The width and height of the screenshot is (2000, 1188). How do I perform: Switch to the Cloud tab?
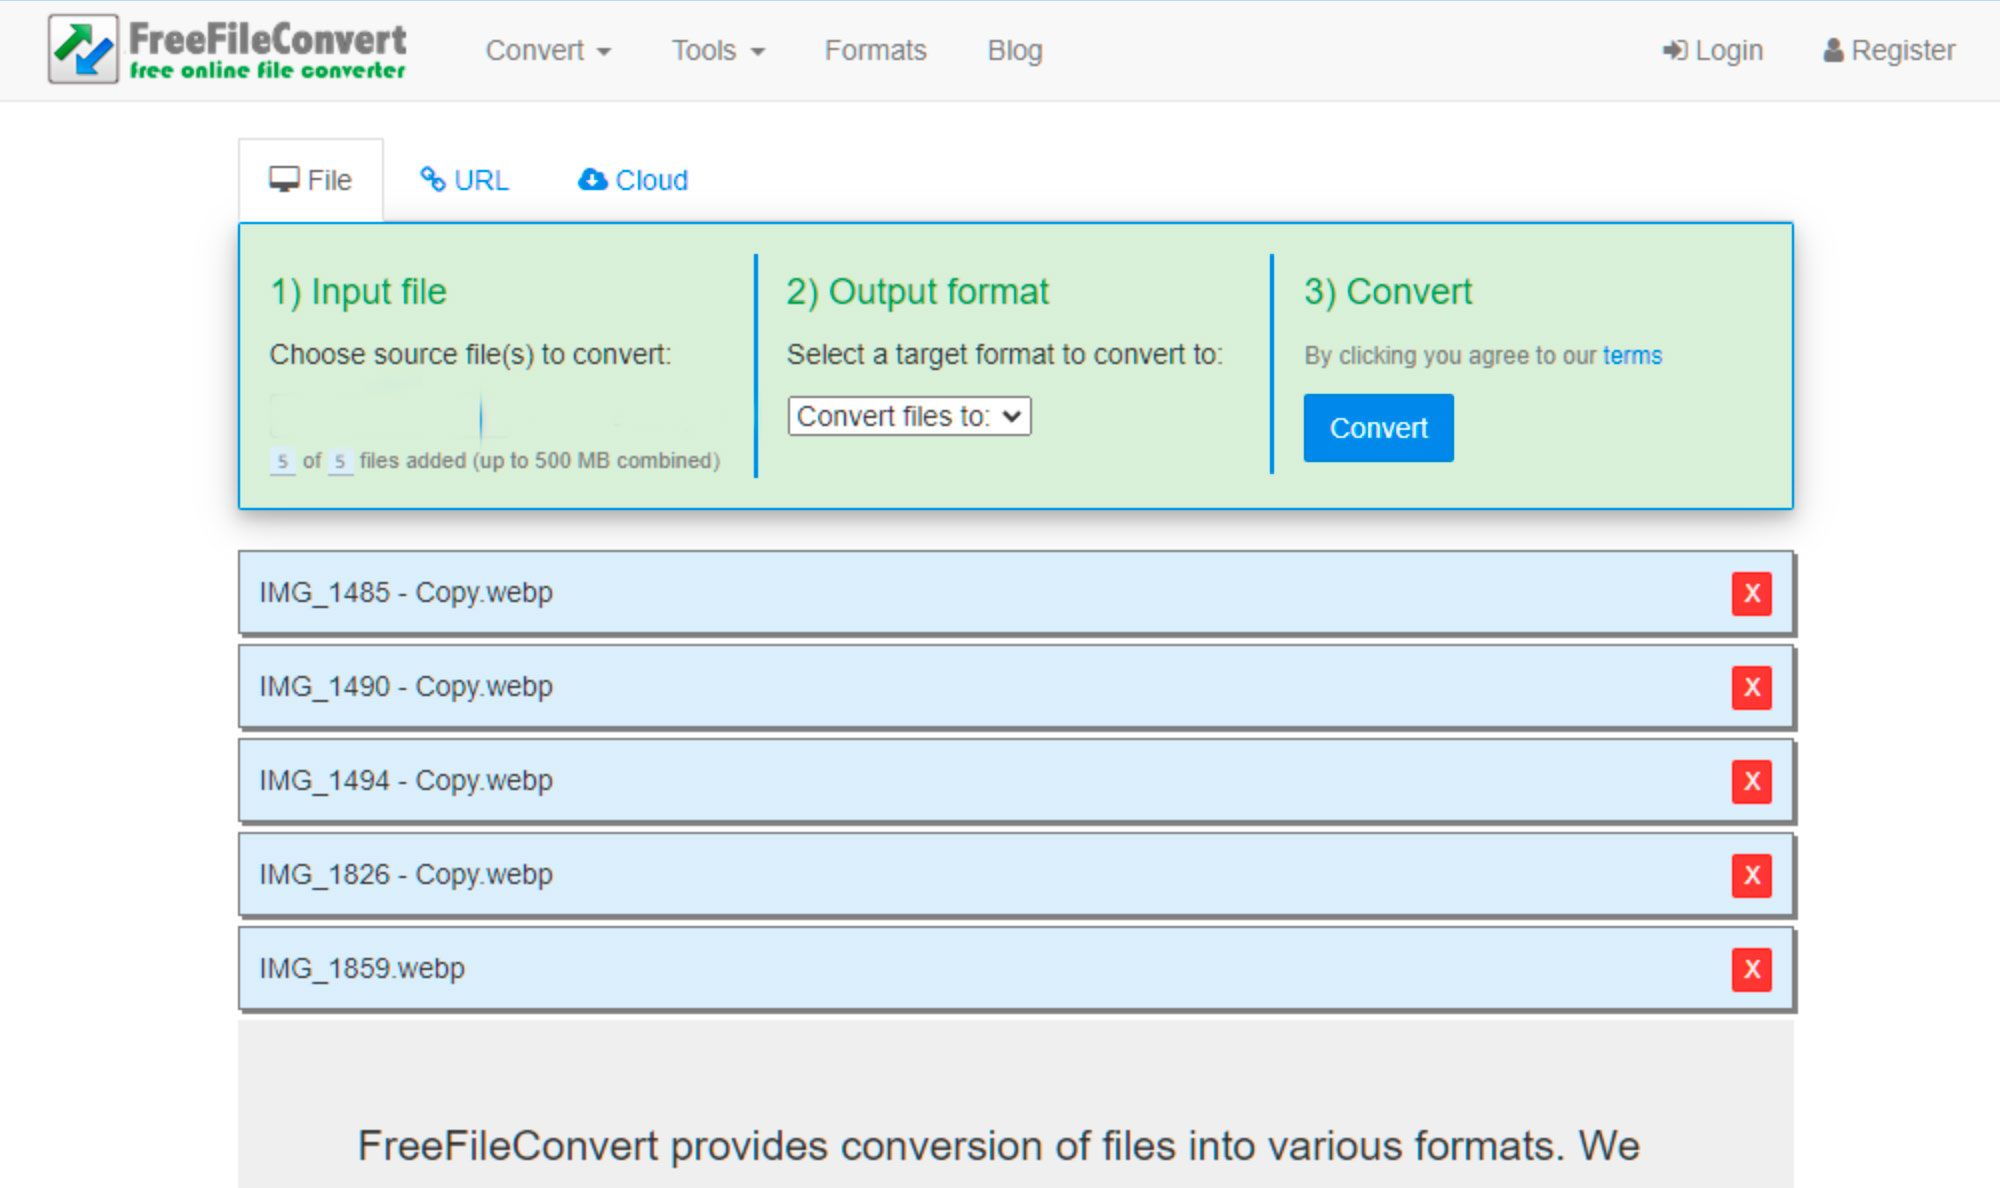[634, 180]
